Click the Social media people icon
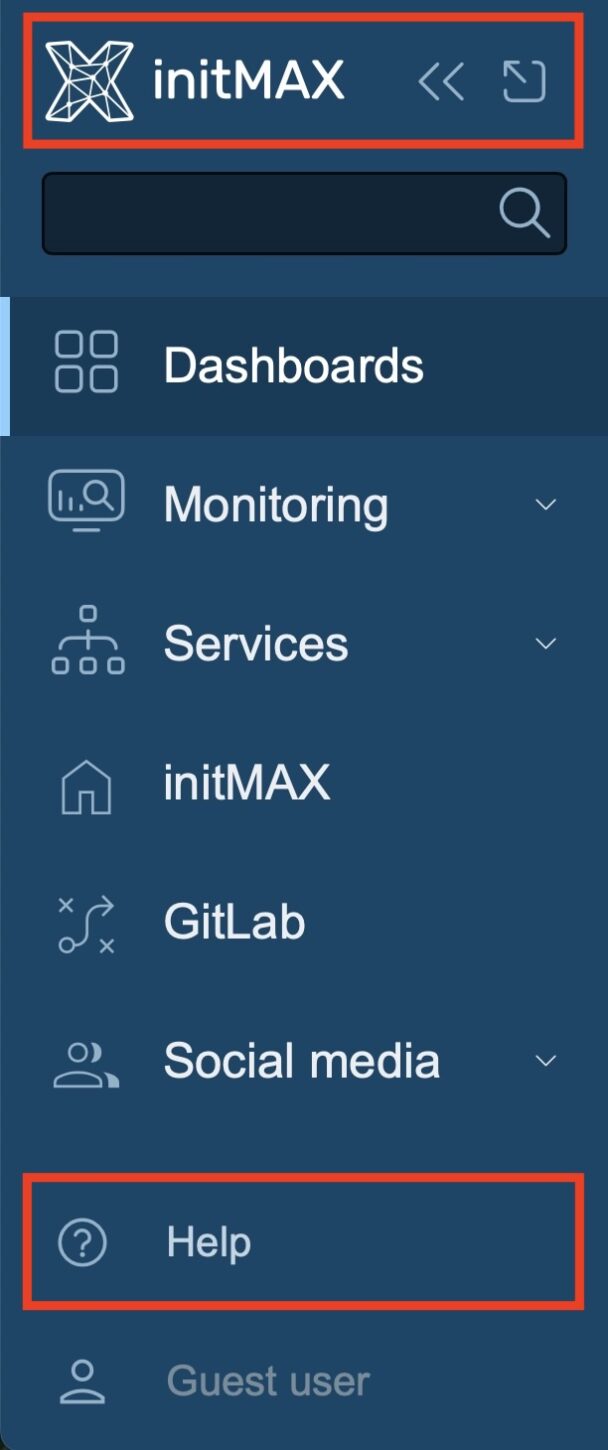The height and width of the screenshot is (1450, 608). (x=85, y=1061)
